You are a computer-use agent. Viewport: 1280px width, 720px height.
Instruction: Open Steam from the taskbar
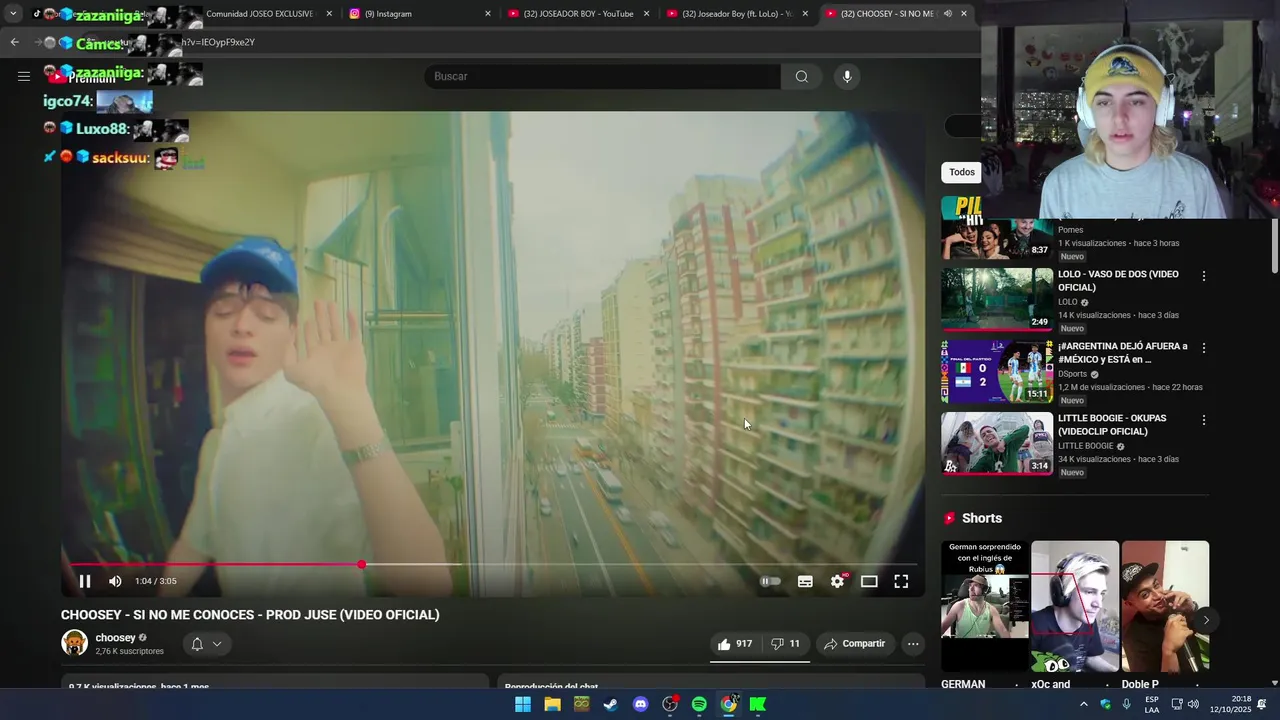[610, 704]
